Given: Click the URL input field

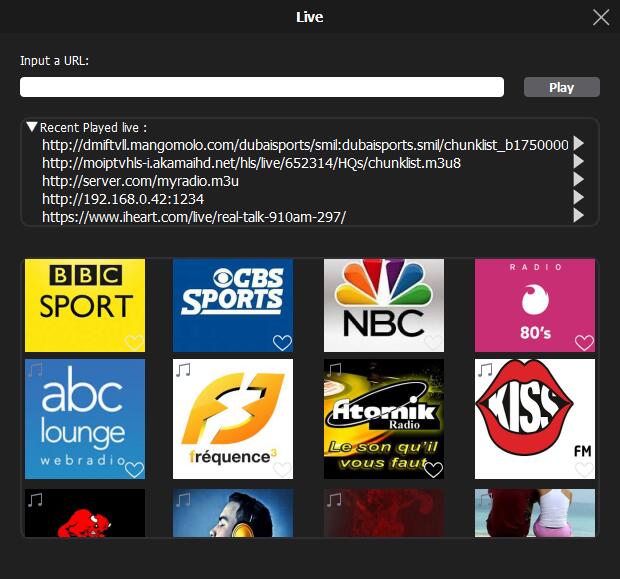Looking at the screenshot, I should pyautogui.click(x=262, y=87).
